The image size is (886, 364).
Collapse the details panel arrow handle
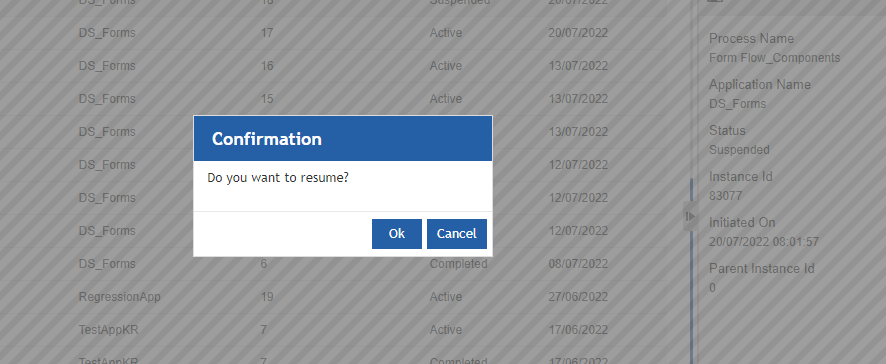pyautogui.click(x=689, y=216)
